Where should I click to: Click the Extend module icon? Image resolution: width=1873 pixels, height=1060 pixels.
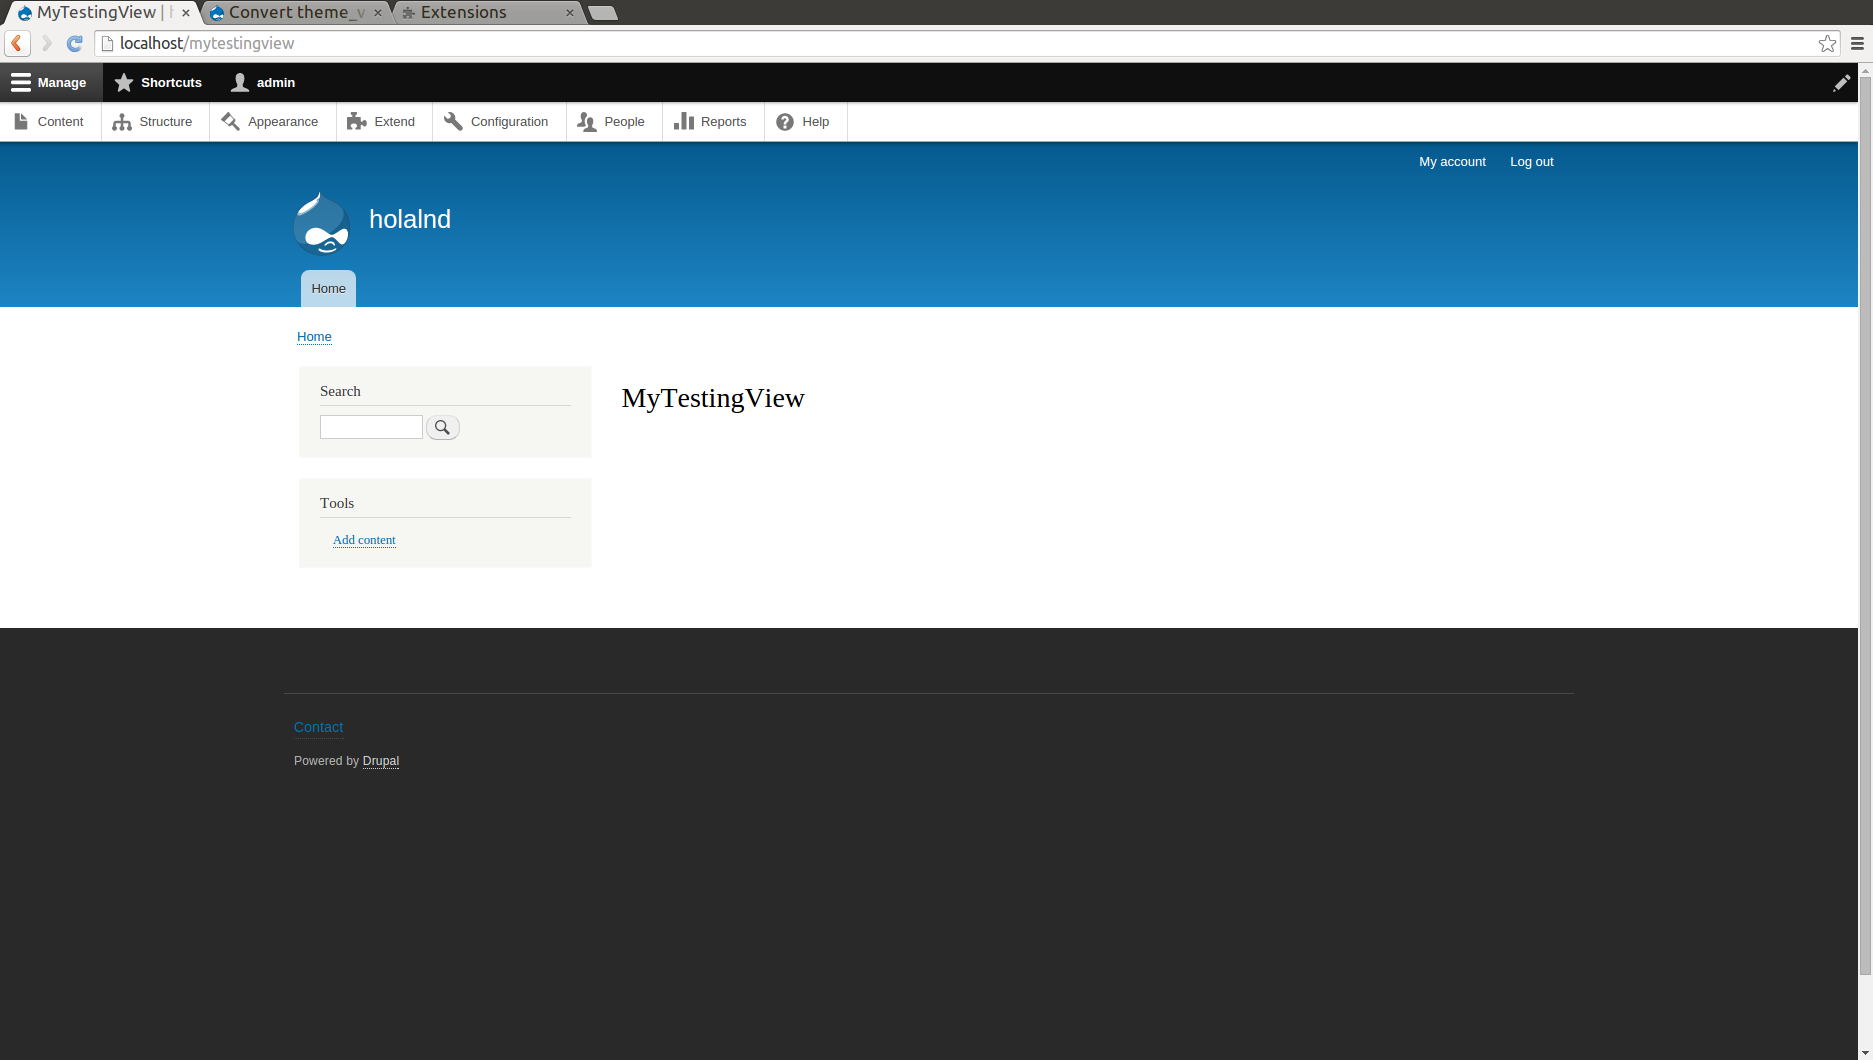(x=356, y=120)
